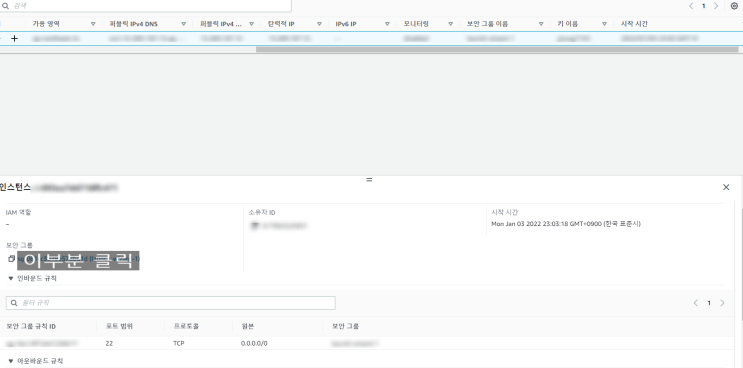Sort by 탄력적 IP column arrow
The height and width of the screenshot is (368, 743).
click(319, 24)
